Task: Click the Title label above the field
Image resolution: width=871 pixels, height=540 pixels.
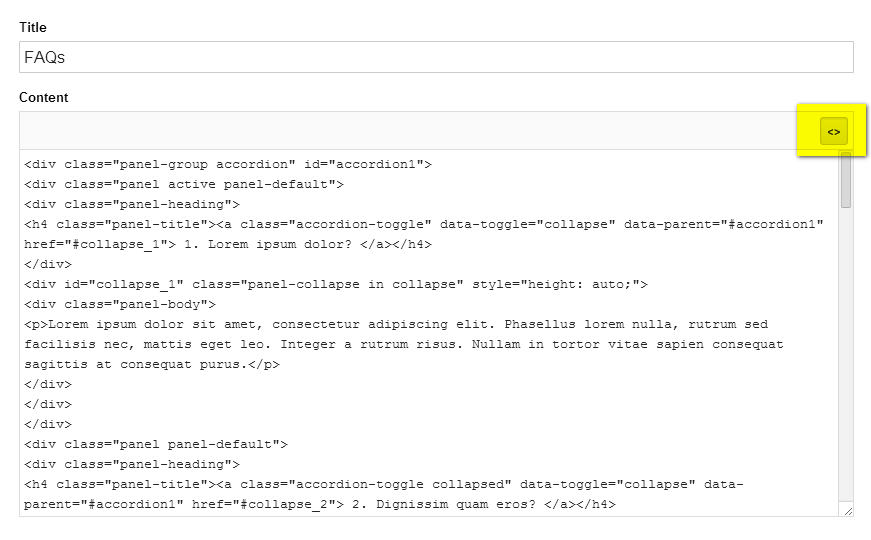Action: click(x=33, y=27)
